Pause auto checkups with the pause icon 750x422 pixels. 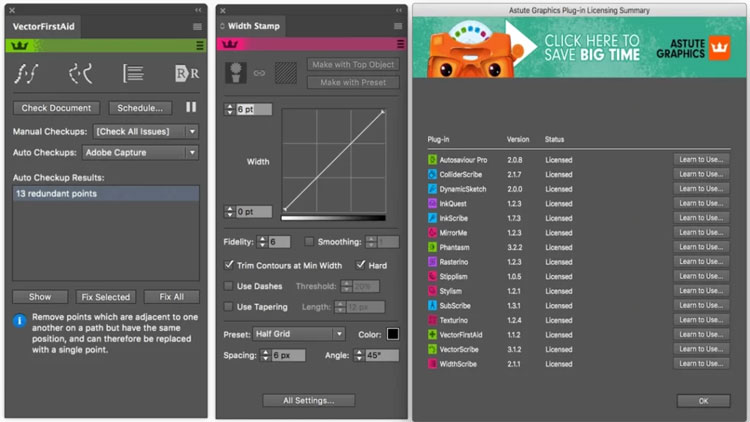[191, 107]
